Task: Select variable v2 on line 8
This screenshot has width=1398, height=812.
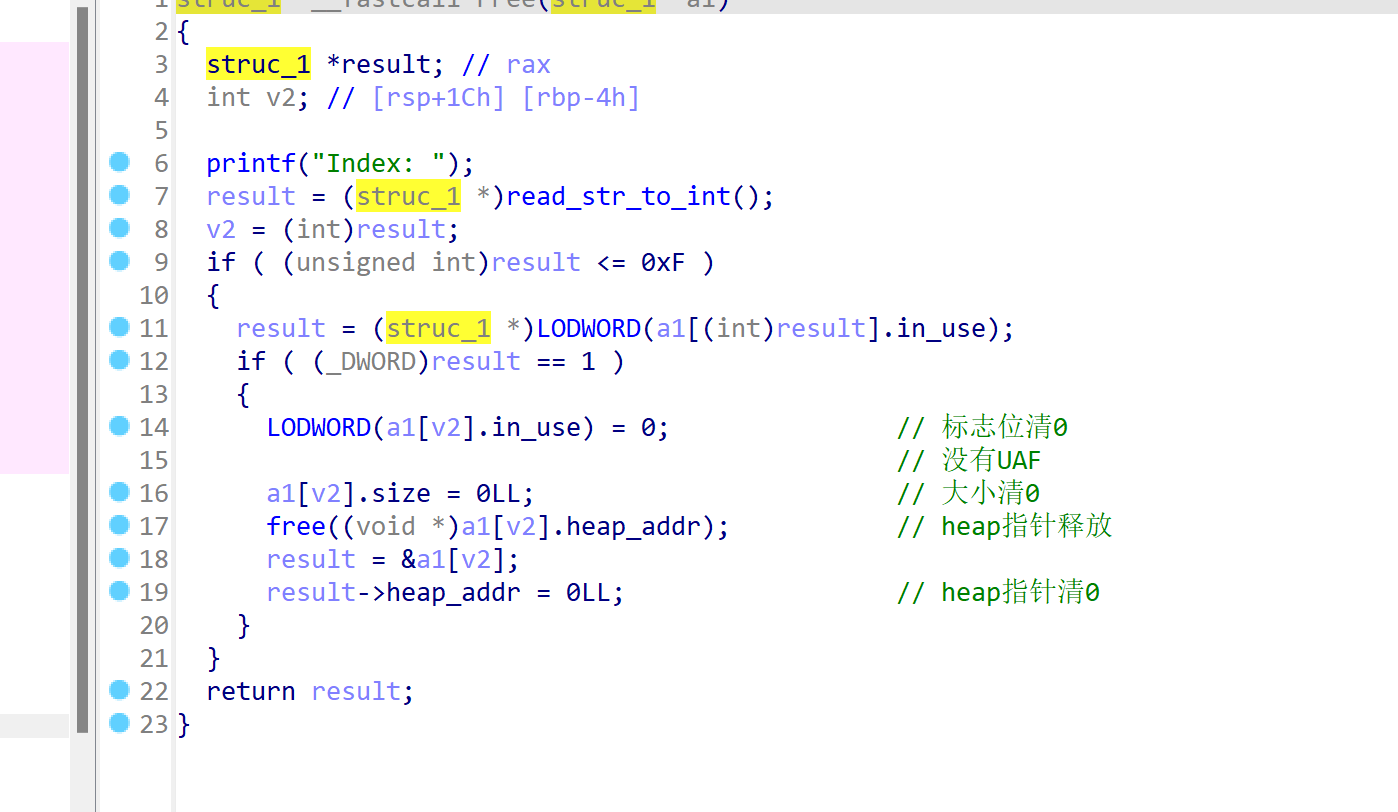Action: coord(221,229)
